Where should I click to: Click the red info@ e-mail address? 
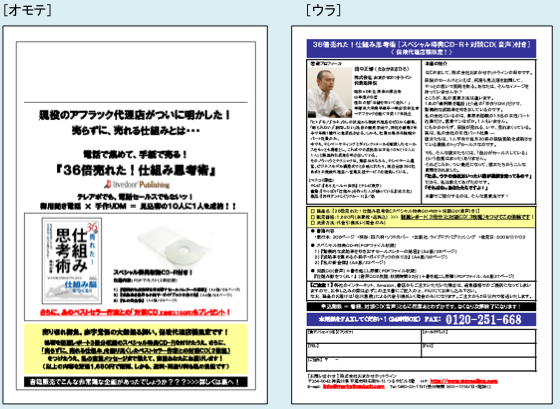[354, 386]
